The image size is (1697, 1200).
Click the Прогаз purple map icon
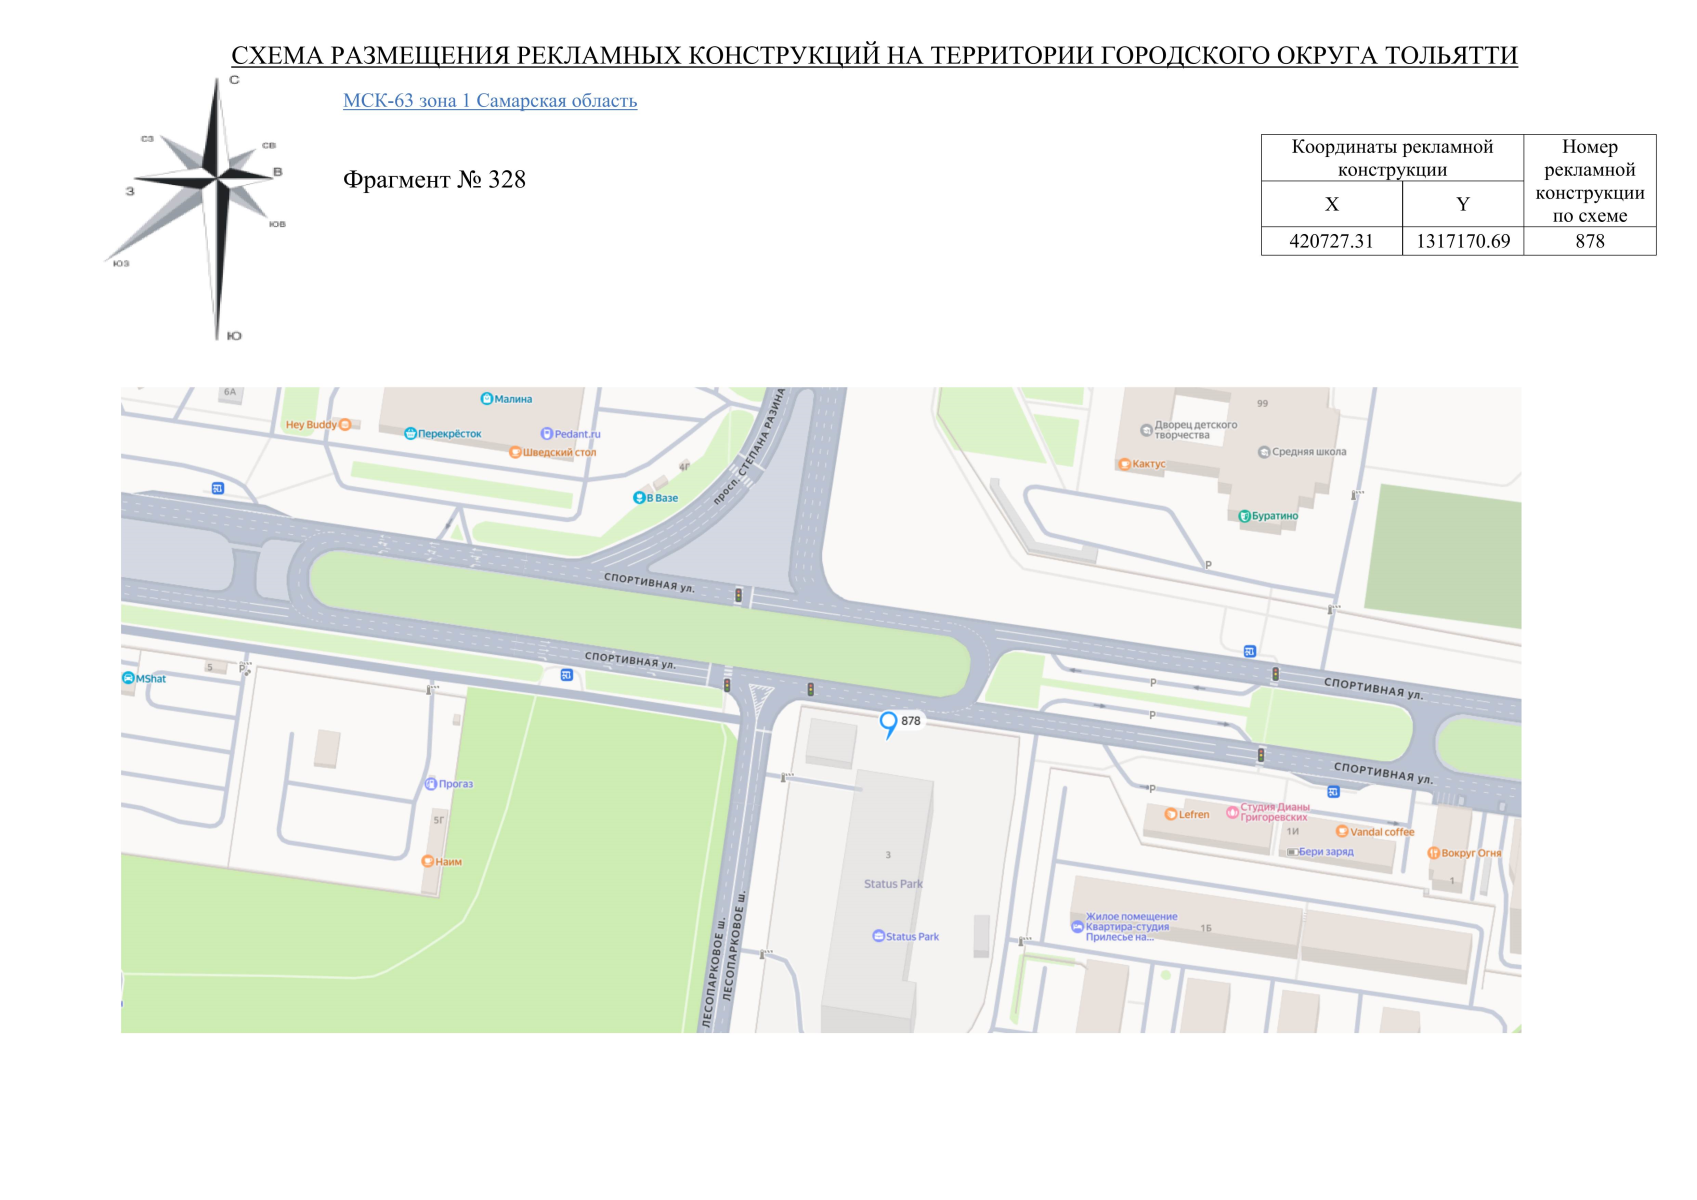[431, 784]
